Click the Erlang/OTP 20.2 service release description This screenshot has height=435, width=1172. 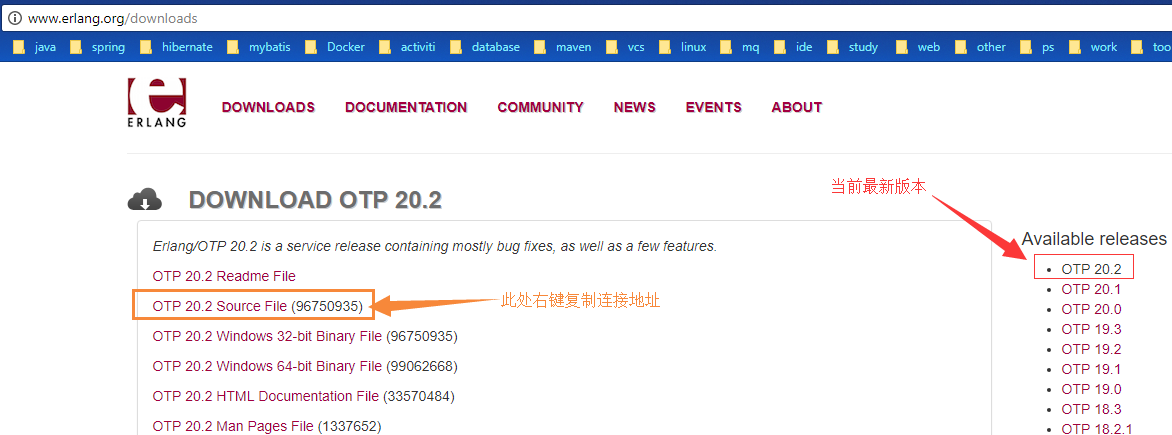click(434, 246)
